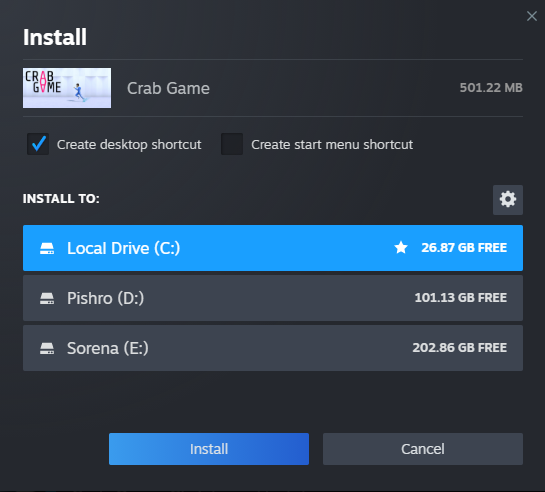Click the 501.22 MB size text
Viewport: 545px width, 492px height.
point(491,88)
